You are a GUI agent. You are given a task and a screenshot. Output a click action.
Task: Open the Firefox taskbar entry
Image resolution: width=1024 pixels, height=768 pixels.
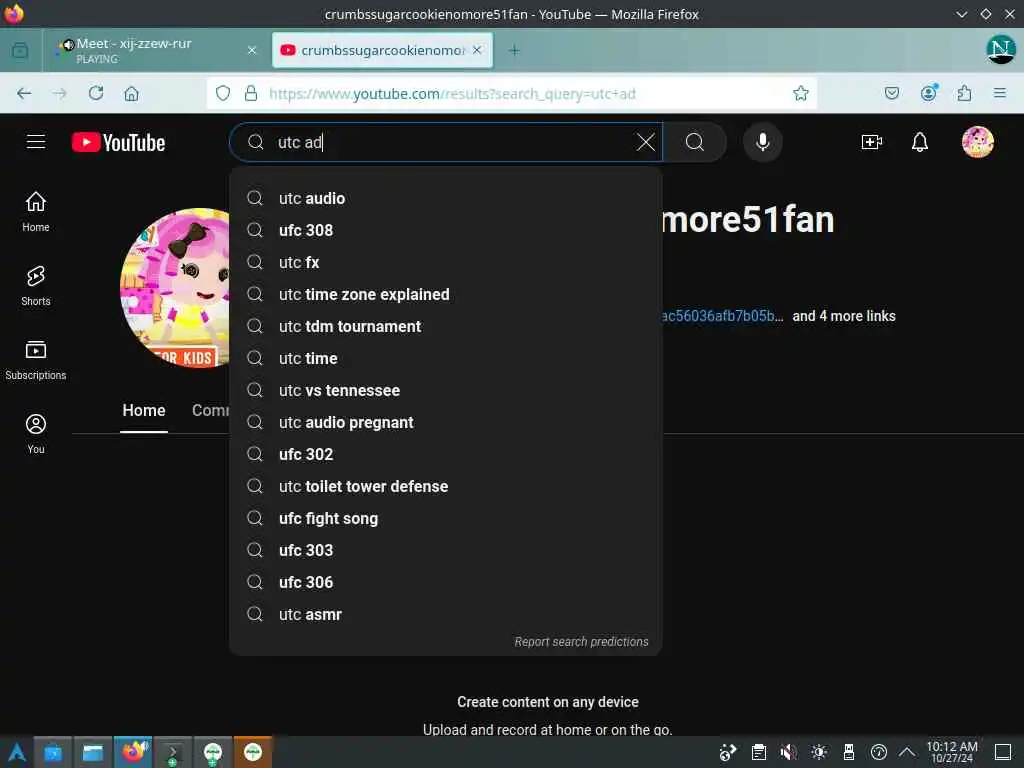click(x=133, y=752)
